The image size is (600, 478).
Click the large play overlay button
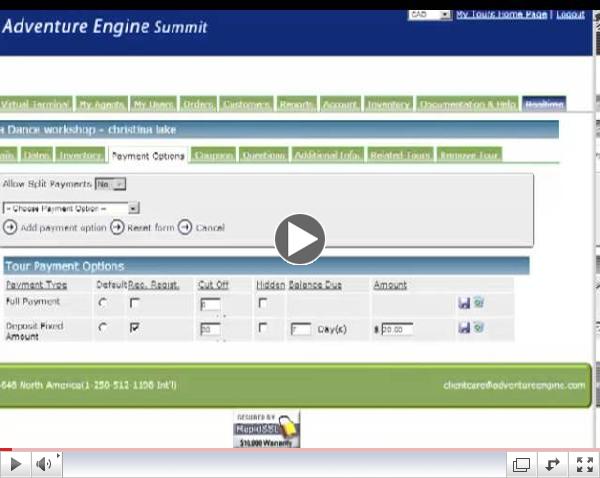click(300, 239)
